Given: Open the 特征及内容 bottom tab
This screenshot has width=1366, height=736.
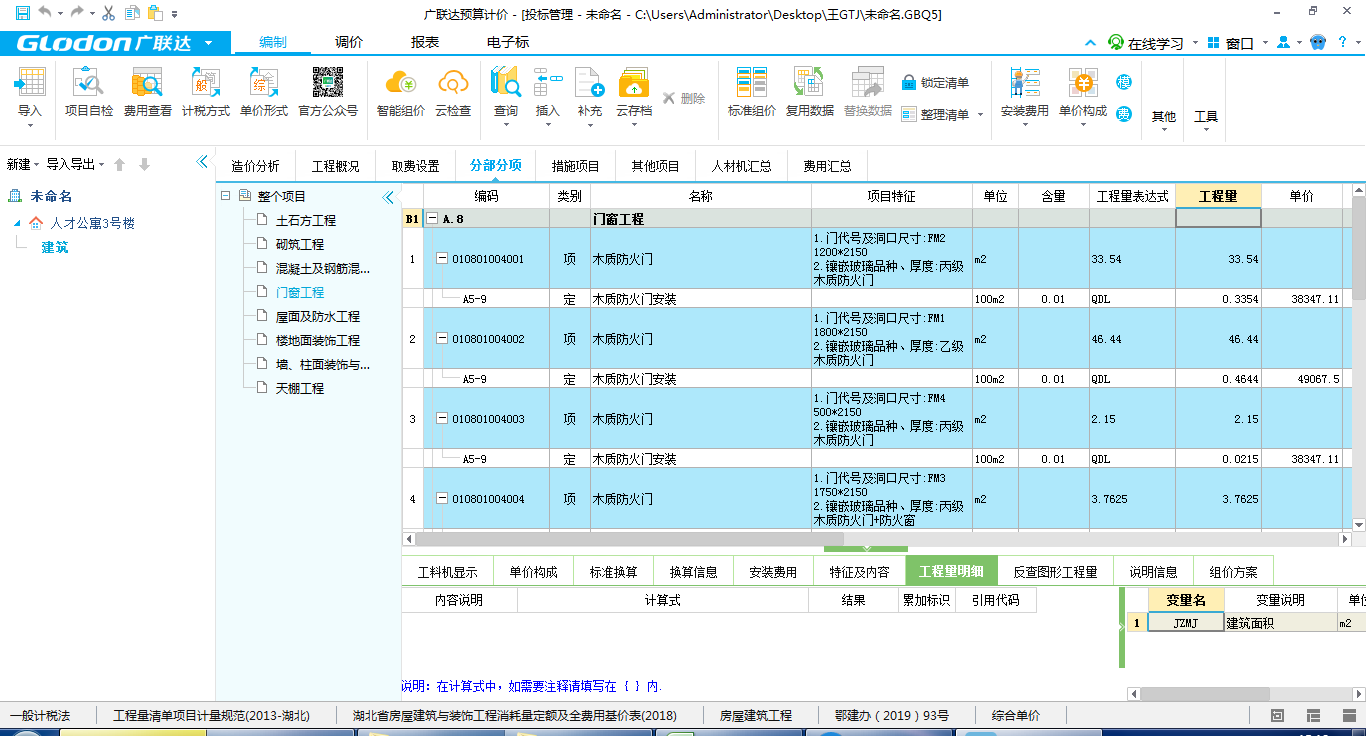Looking at the screenshot, I should pyautogui.click(x=859, y=572).
